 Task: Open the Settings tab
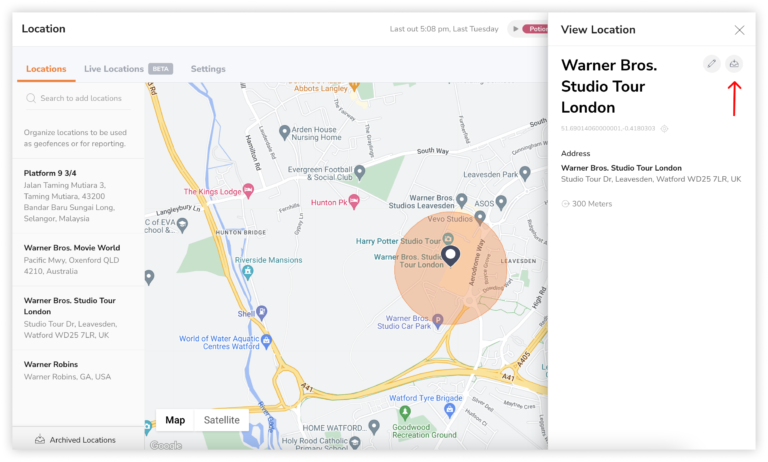208,69
